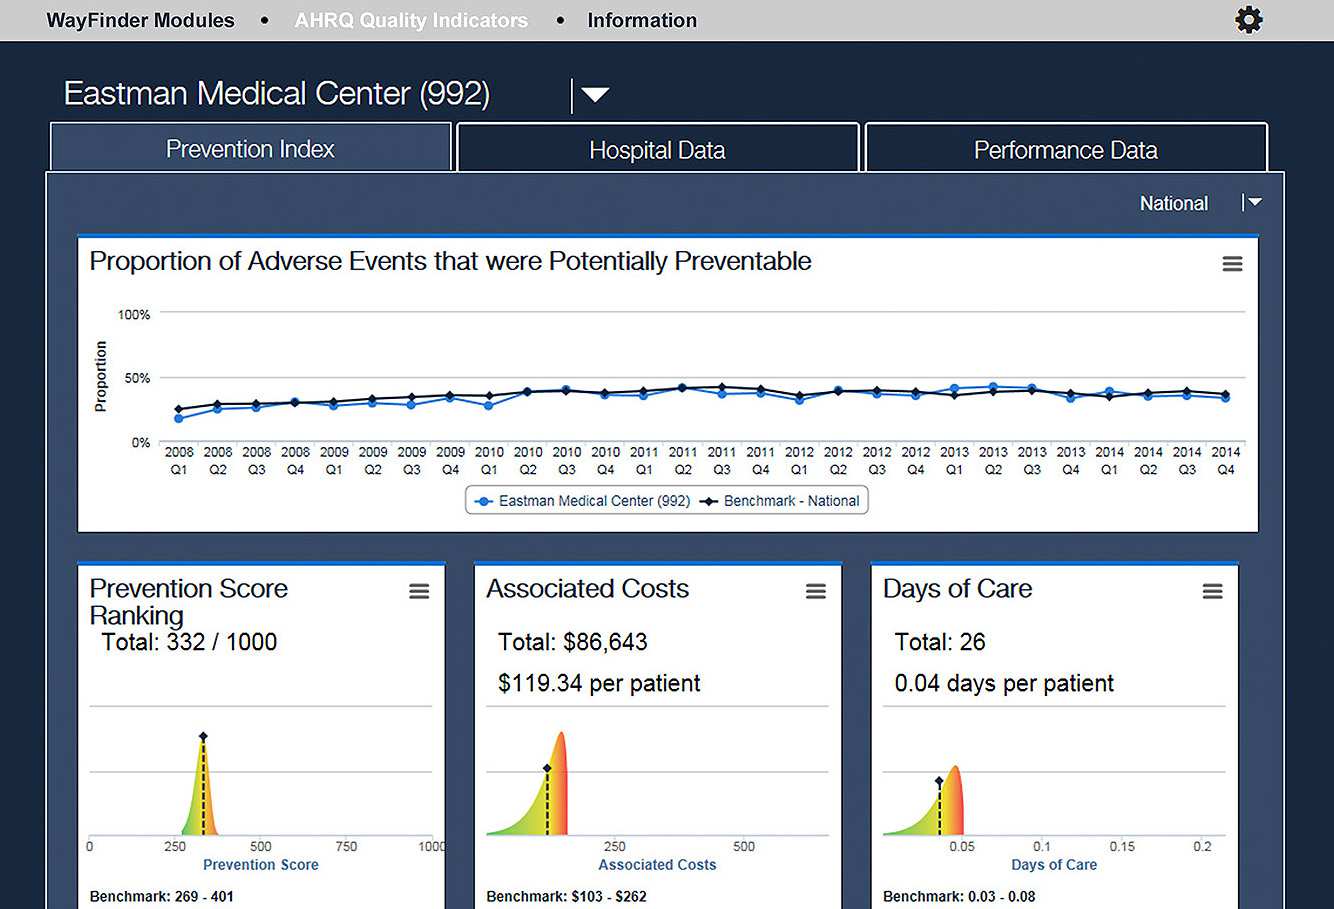Click the National benchmark selector label
1334x909 pixels.
[x=1174, y=203]
